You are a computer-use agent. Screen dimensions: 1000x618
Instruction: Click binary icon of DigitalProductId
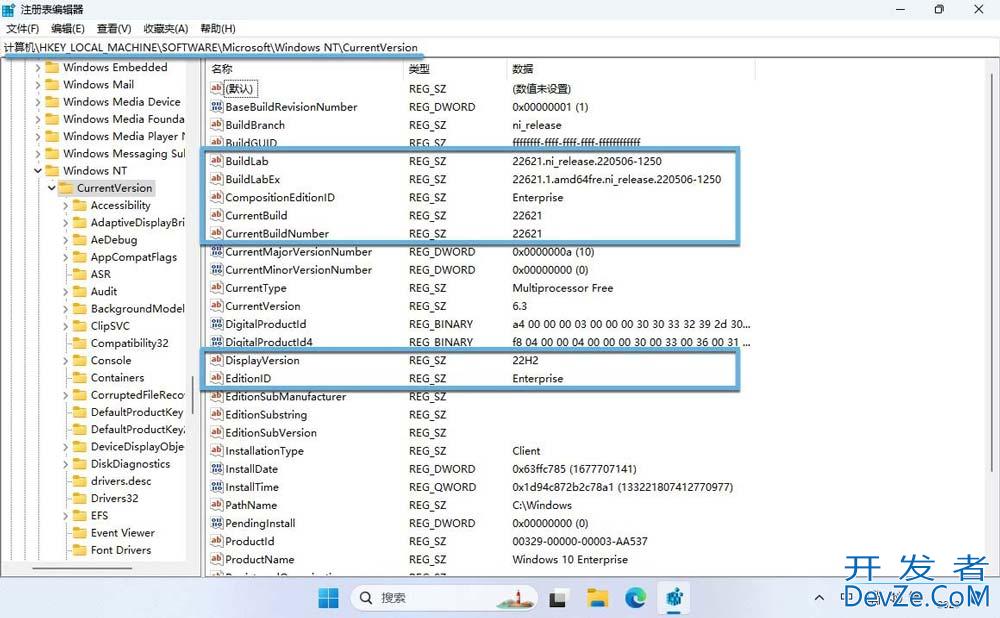[217, 324]
